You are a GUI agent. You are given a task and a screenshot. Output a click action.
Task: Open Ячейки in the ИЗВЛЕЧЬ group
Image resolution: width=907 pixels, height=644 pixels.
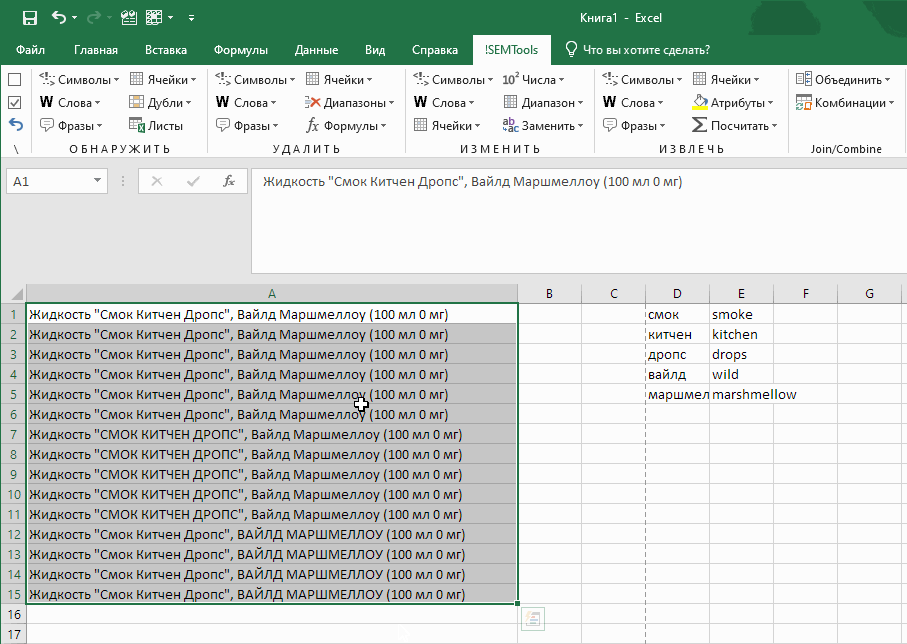[x=726, y=79]
